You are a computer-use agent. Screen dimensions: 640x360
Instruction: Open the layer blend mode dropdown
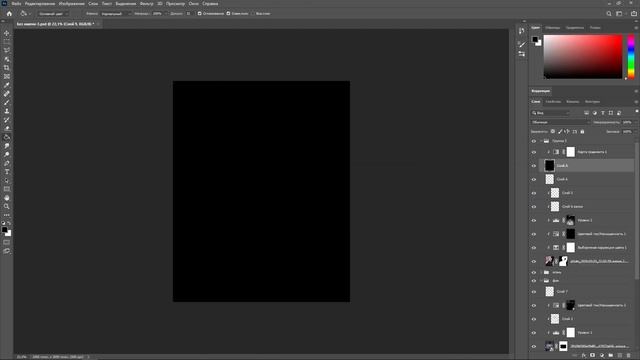(560, 122)
